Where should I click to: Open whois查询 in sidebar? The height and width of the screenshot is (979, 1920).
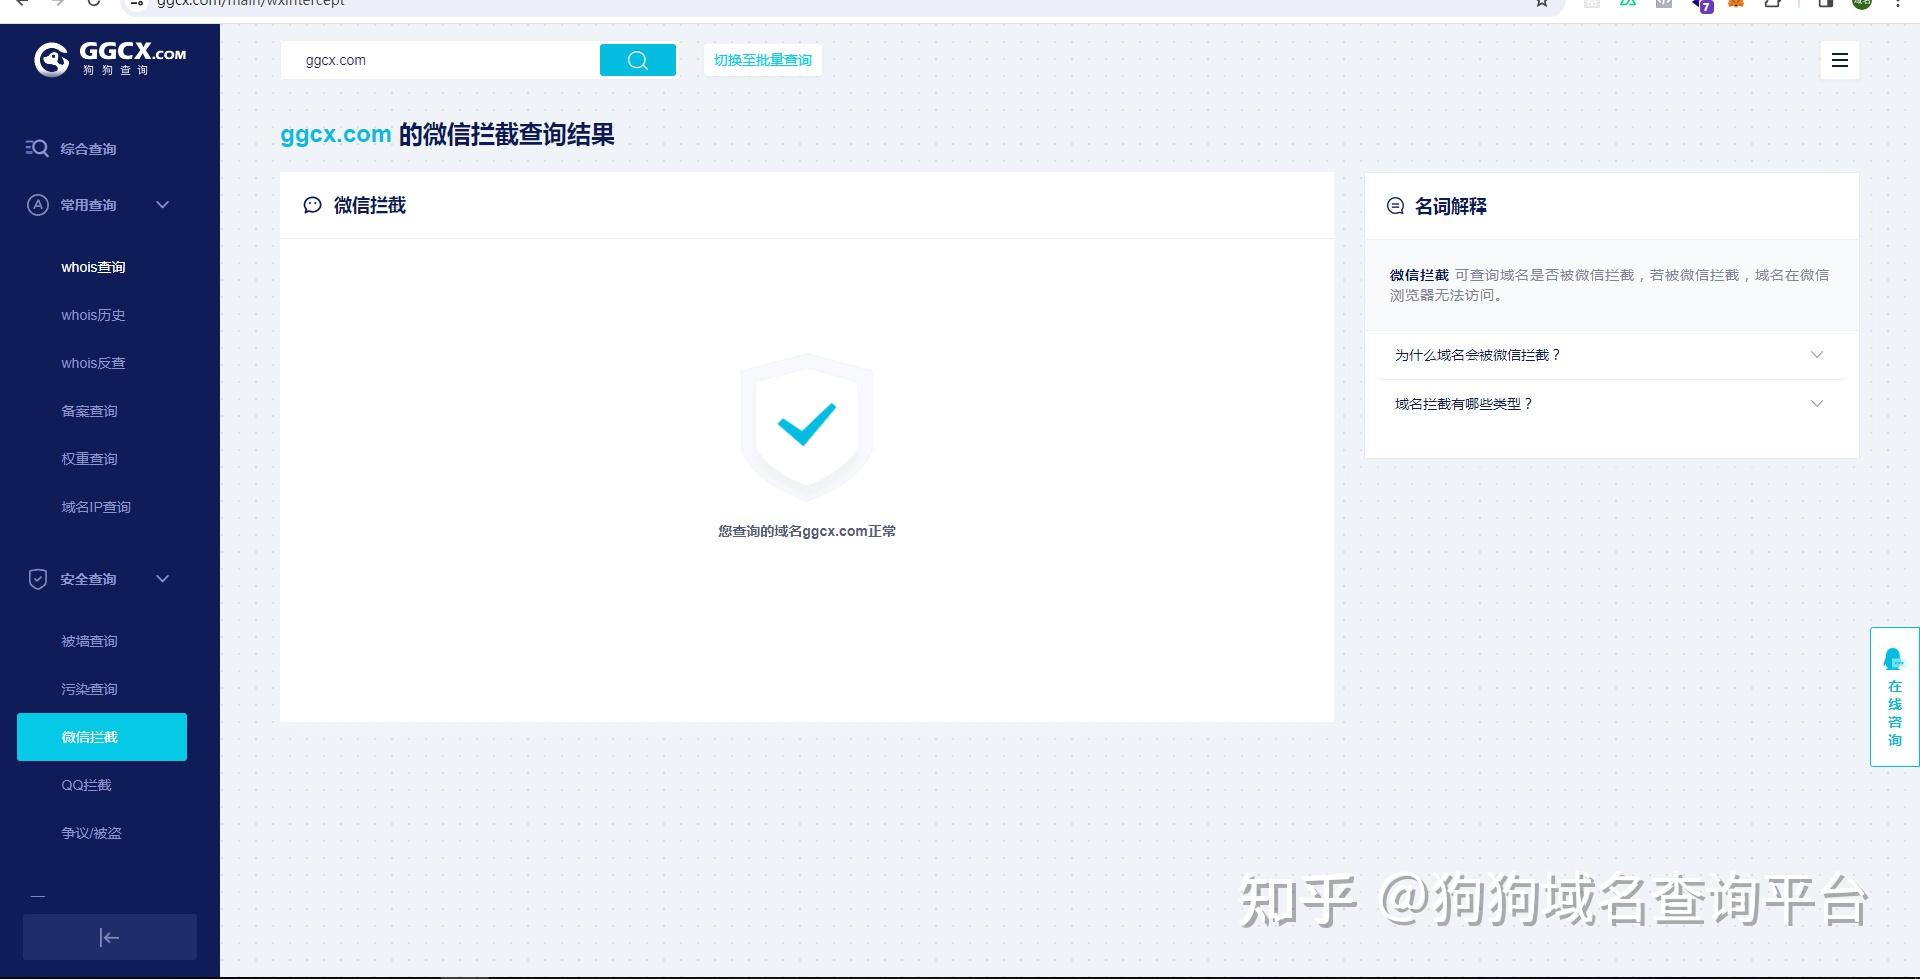click(93, 267)
